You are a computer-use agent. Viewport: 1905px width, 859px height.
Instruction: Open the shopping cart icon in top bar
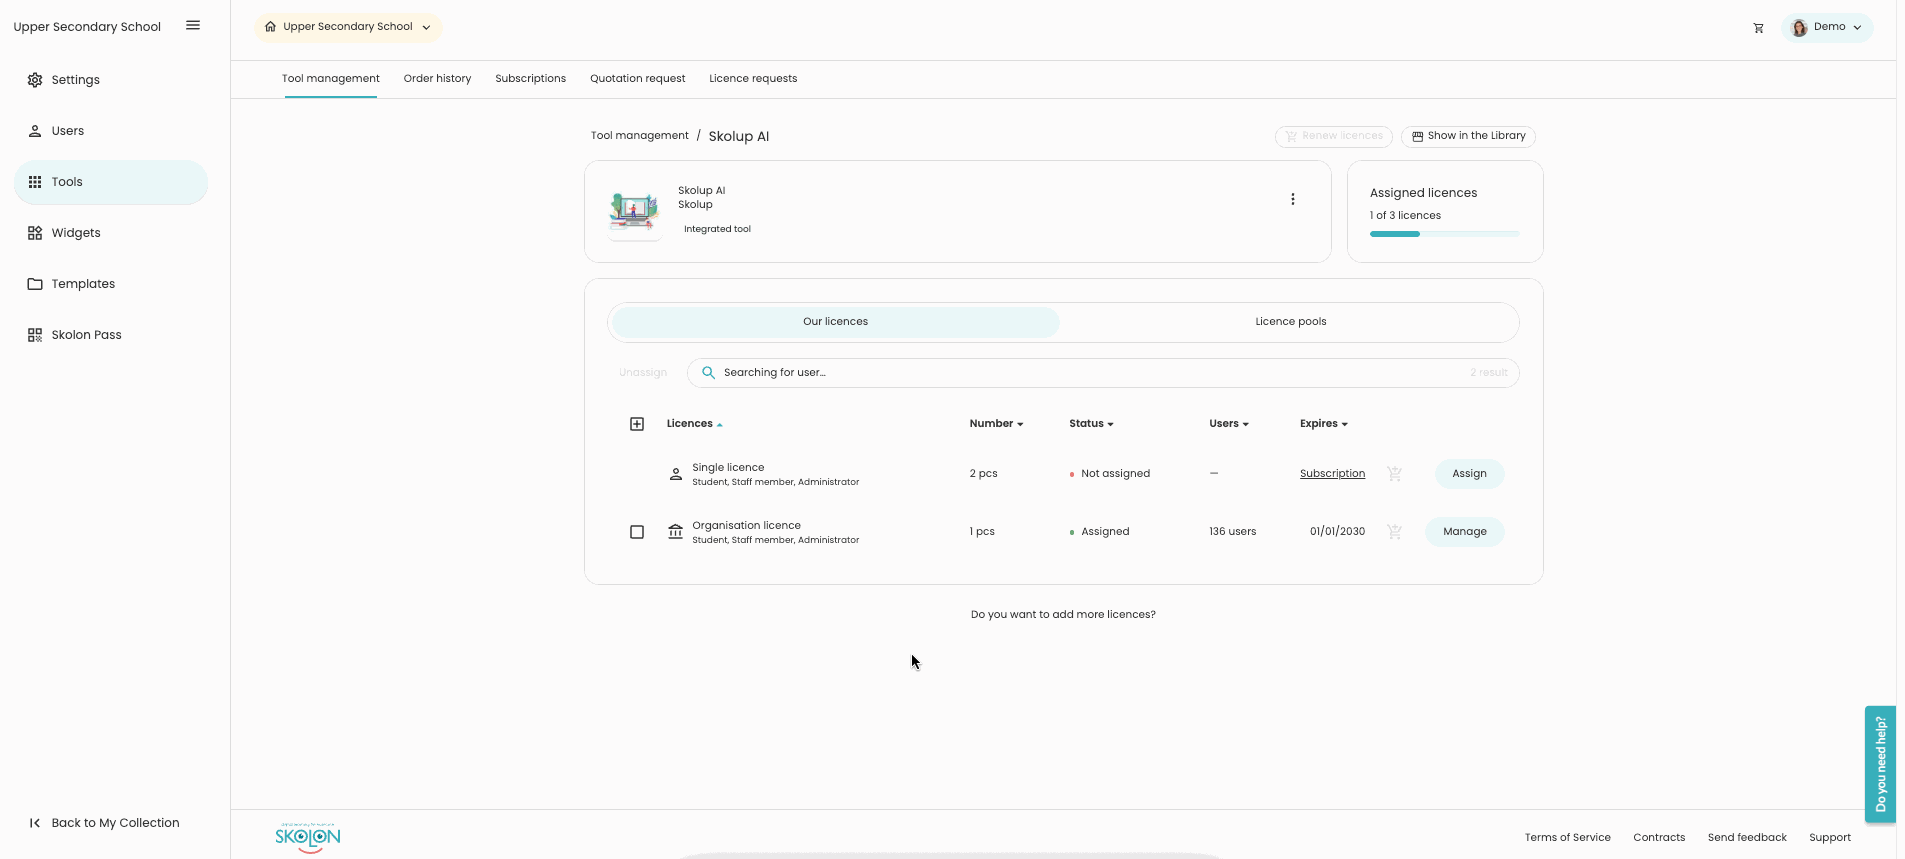[x=1758, y=28]
